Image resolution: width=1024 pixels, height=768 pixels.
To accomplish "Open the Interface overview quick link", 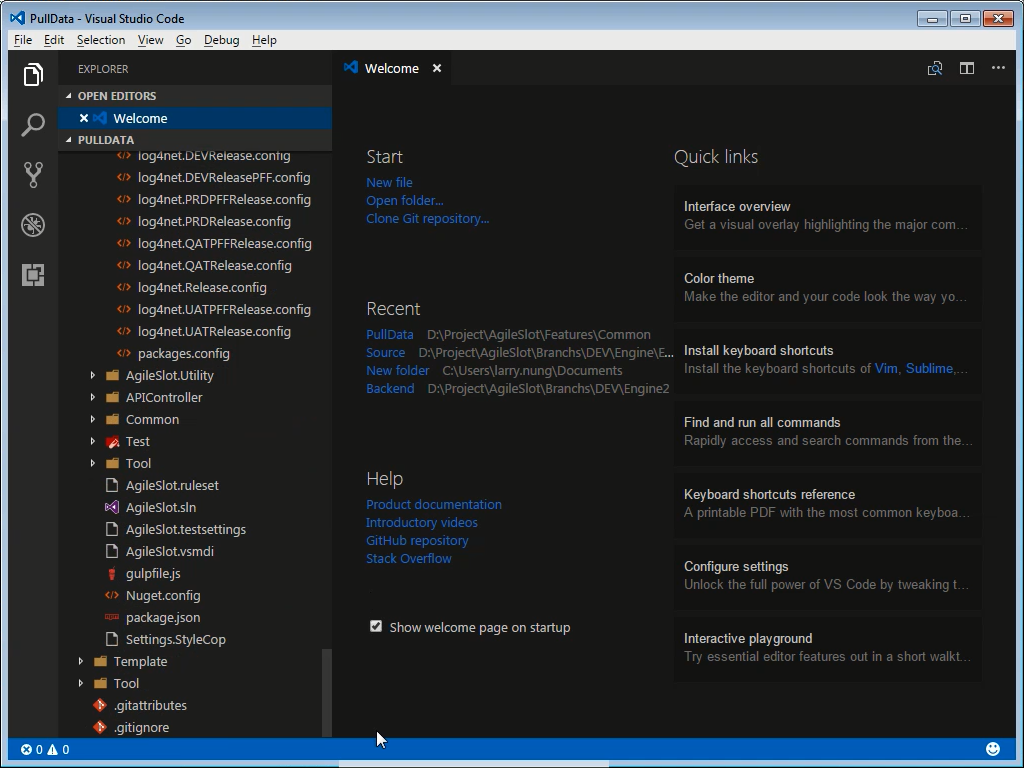I will tap(827, 216).
